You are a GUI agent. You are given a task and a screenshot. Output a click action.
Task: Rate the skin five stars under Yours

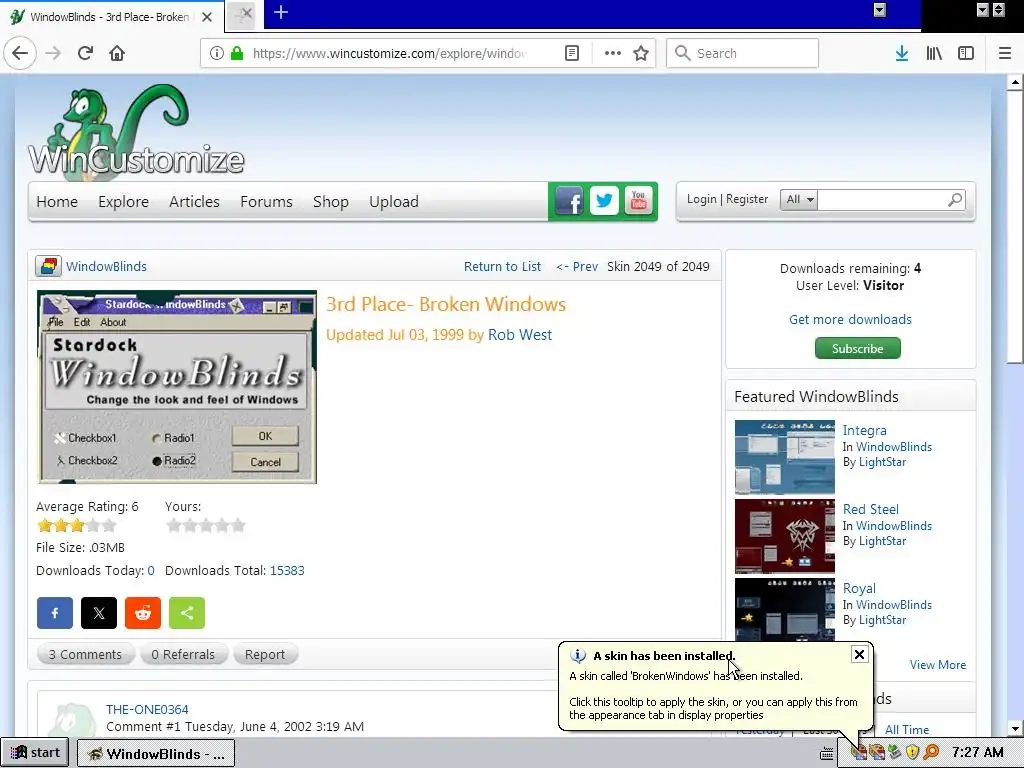[238, 525]
